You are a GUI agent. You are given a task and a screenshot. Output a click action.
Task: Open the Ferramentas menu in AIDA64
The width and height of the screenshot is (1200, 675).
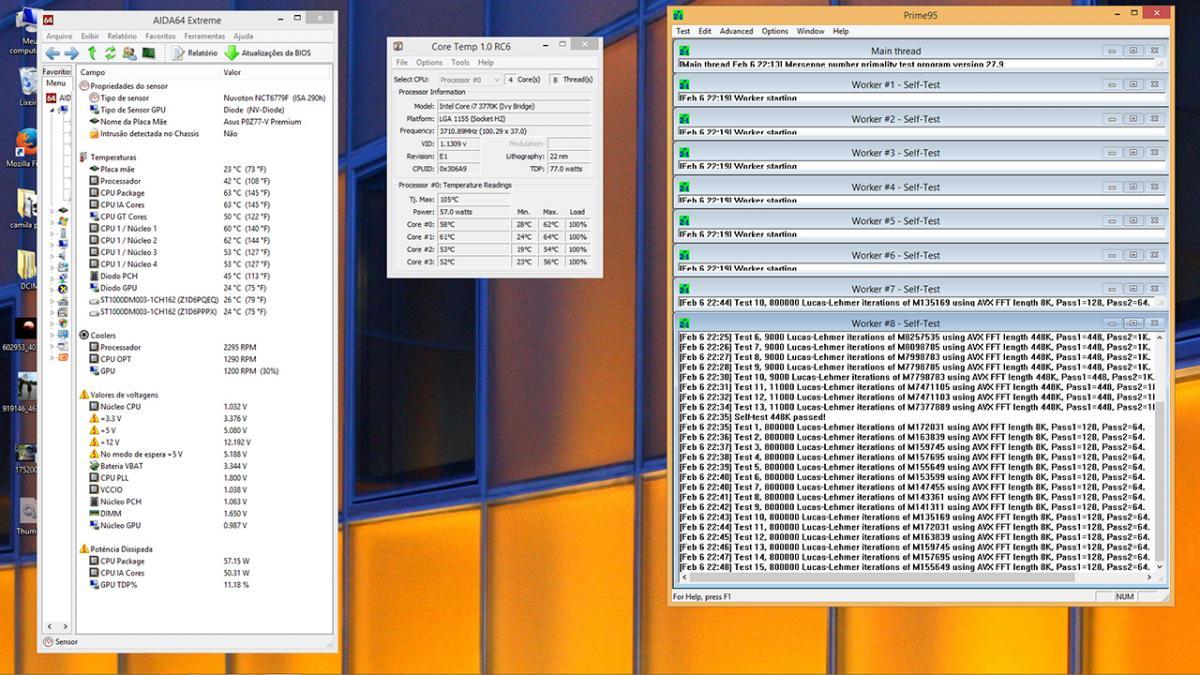[x=204, y=36]
